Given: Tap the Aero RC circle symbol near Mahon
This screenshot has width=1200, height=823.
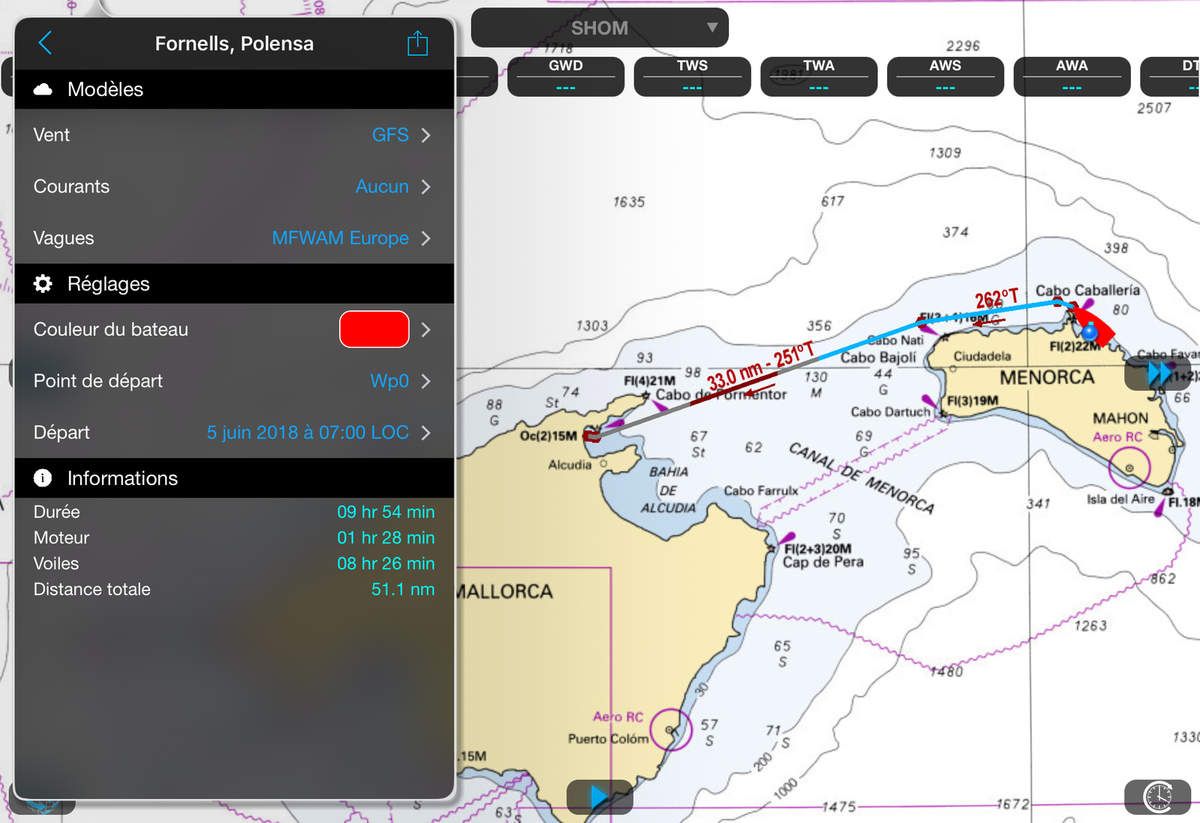Looking at the screenshot, I should pyautogui.click(x=1131, y=468).
